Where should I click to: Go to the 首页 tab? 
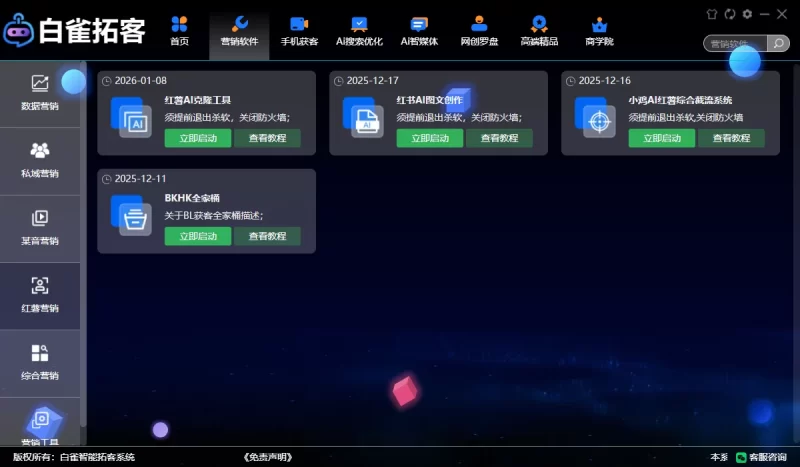pos(179,32)
